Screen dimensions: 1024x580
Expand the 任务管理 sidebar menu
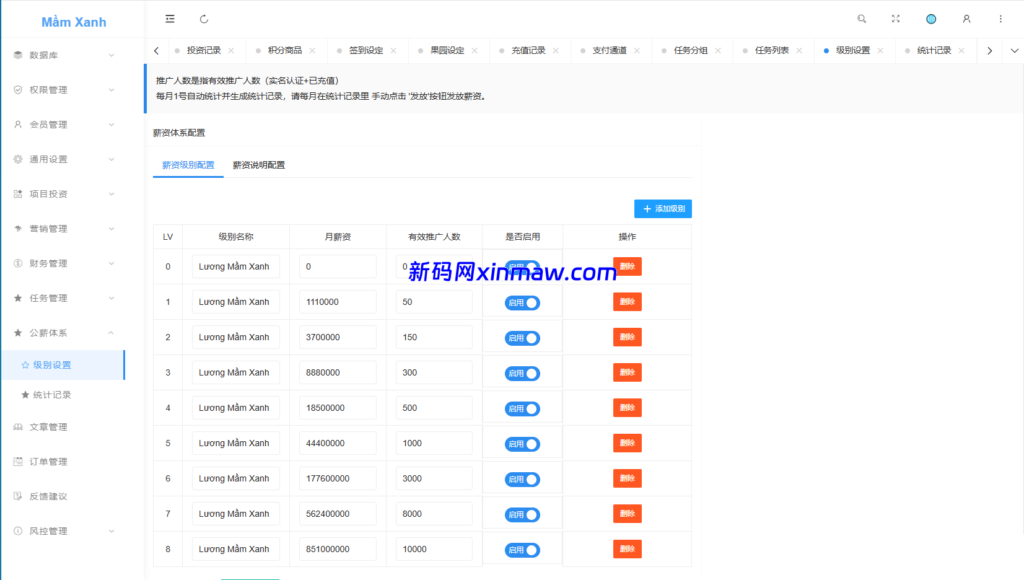(x=64, y=298)
